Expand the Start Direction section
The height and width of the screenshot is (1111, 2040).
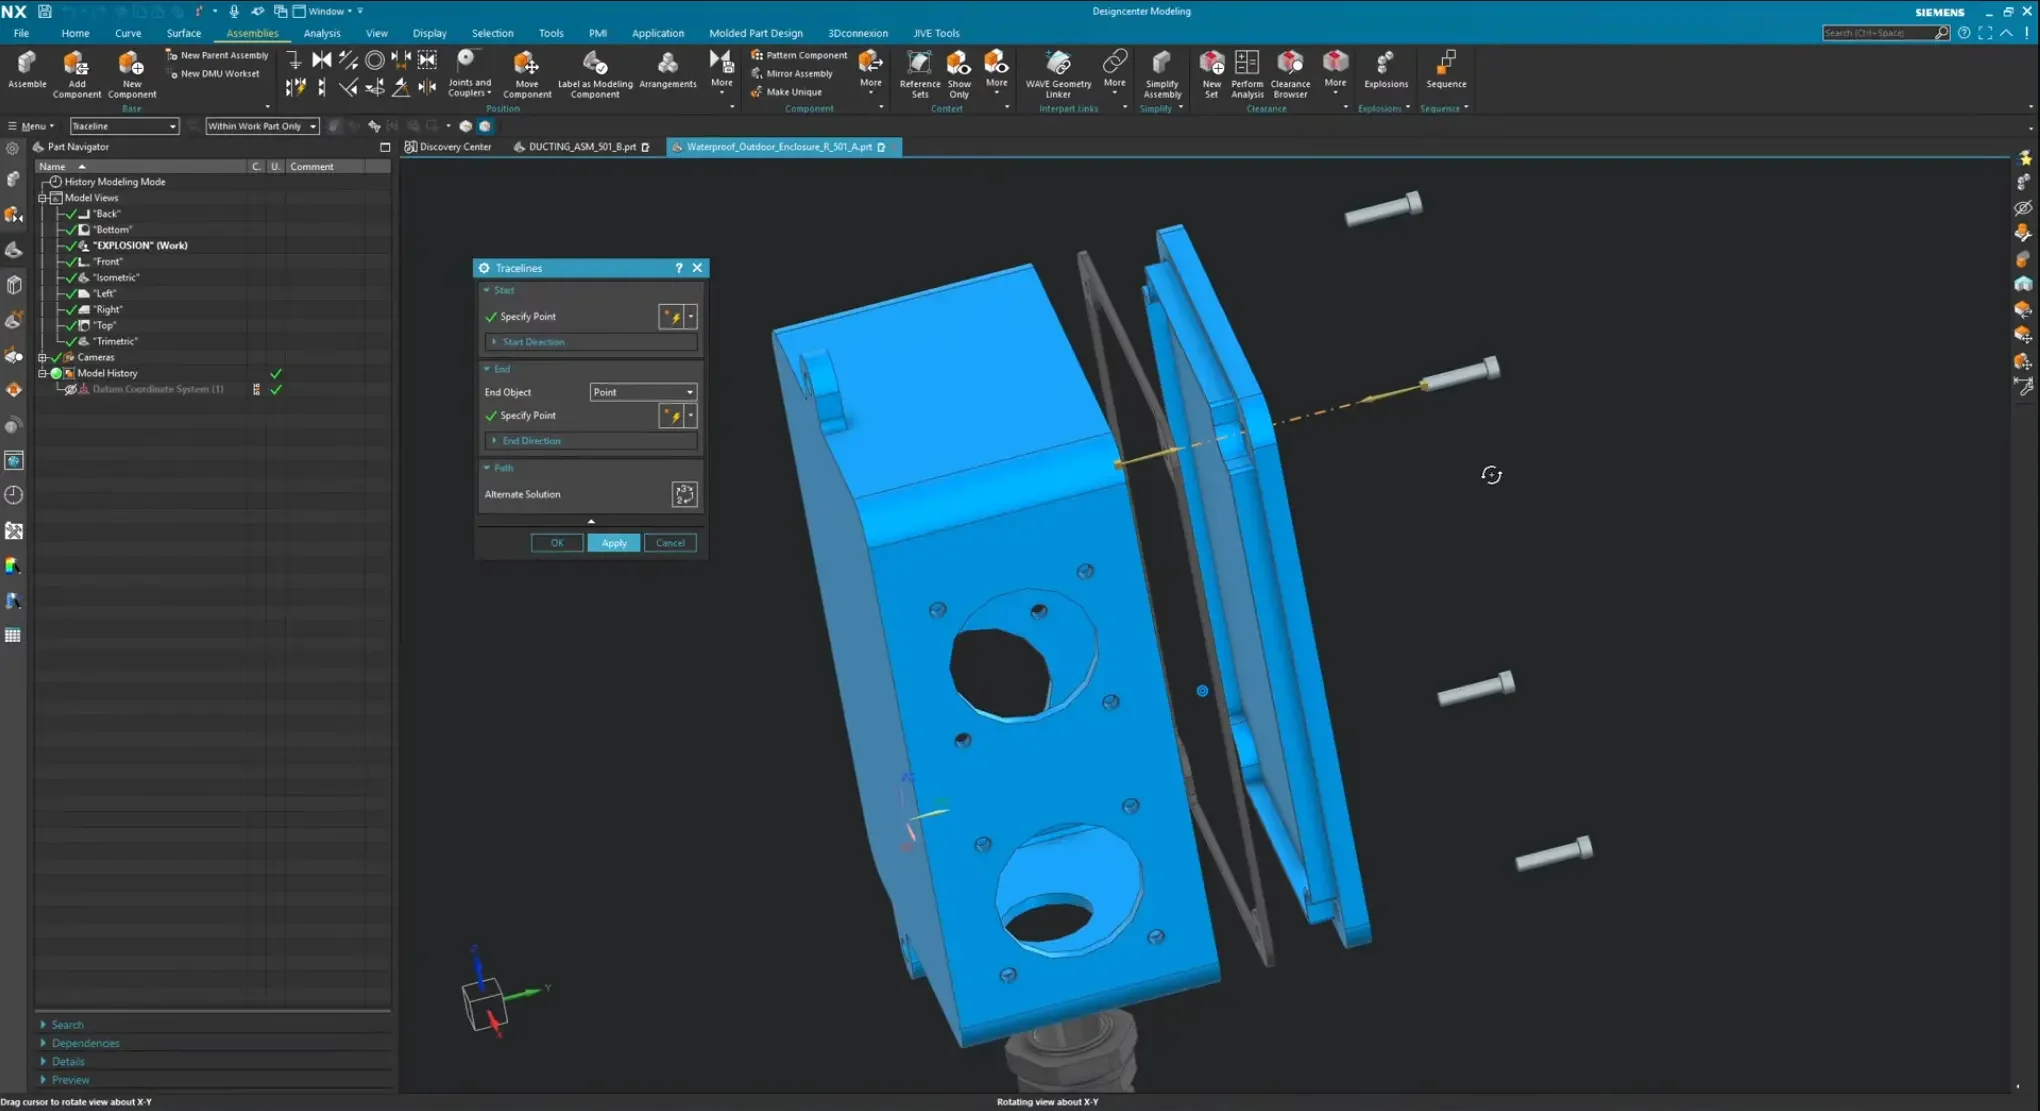(x=591, y=342)
